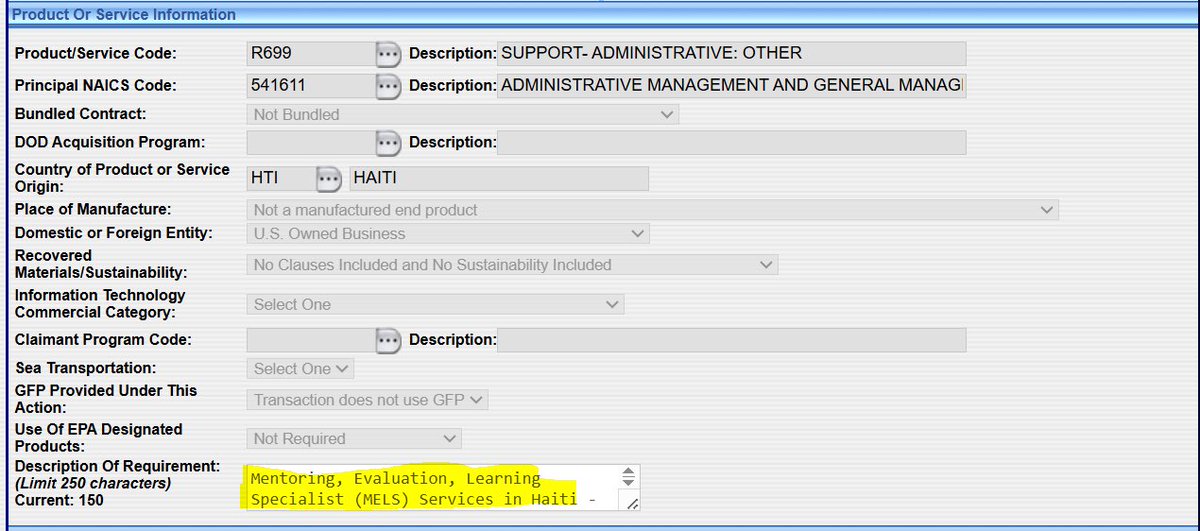Click the empty DOD Acquisition Program code field
The height and width of the screenshot is (531, 1200).
click(x=309, y=143)
